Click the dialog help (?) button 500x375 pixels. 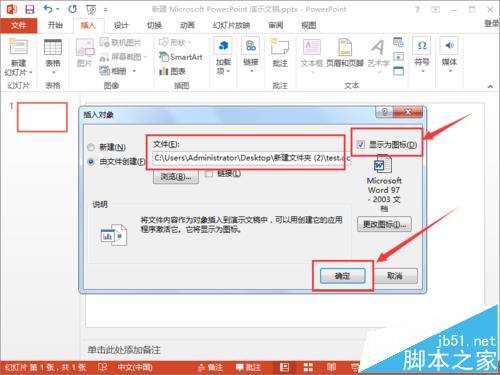pos(384,112)
